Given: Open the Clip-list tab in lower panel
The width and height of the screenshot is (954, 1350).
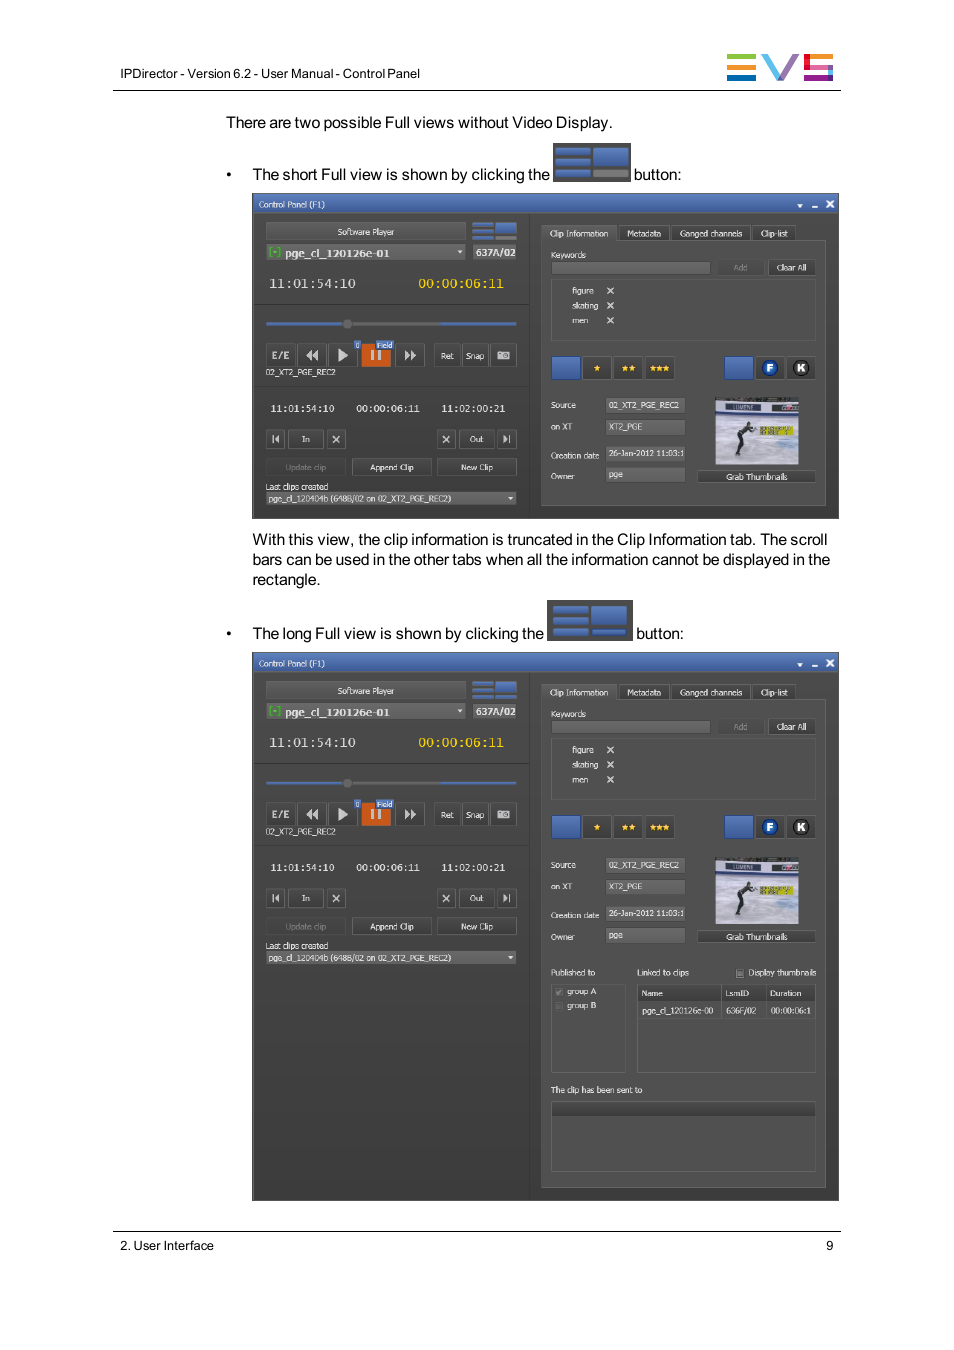Looking at the screenshot, I should (x=774, y=693).
